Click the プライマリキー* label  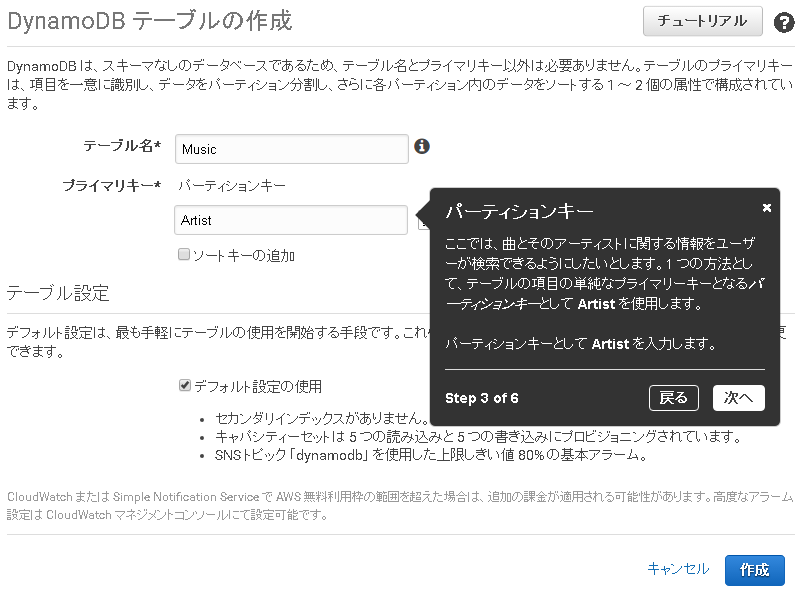pos(112,185)
